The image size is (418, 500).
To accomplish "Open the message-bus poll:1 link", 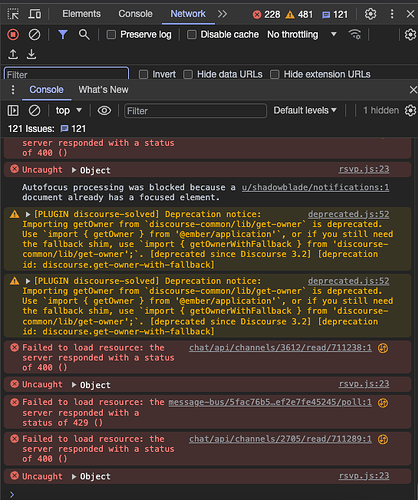I will 270,403.
